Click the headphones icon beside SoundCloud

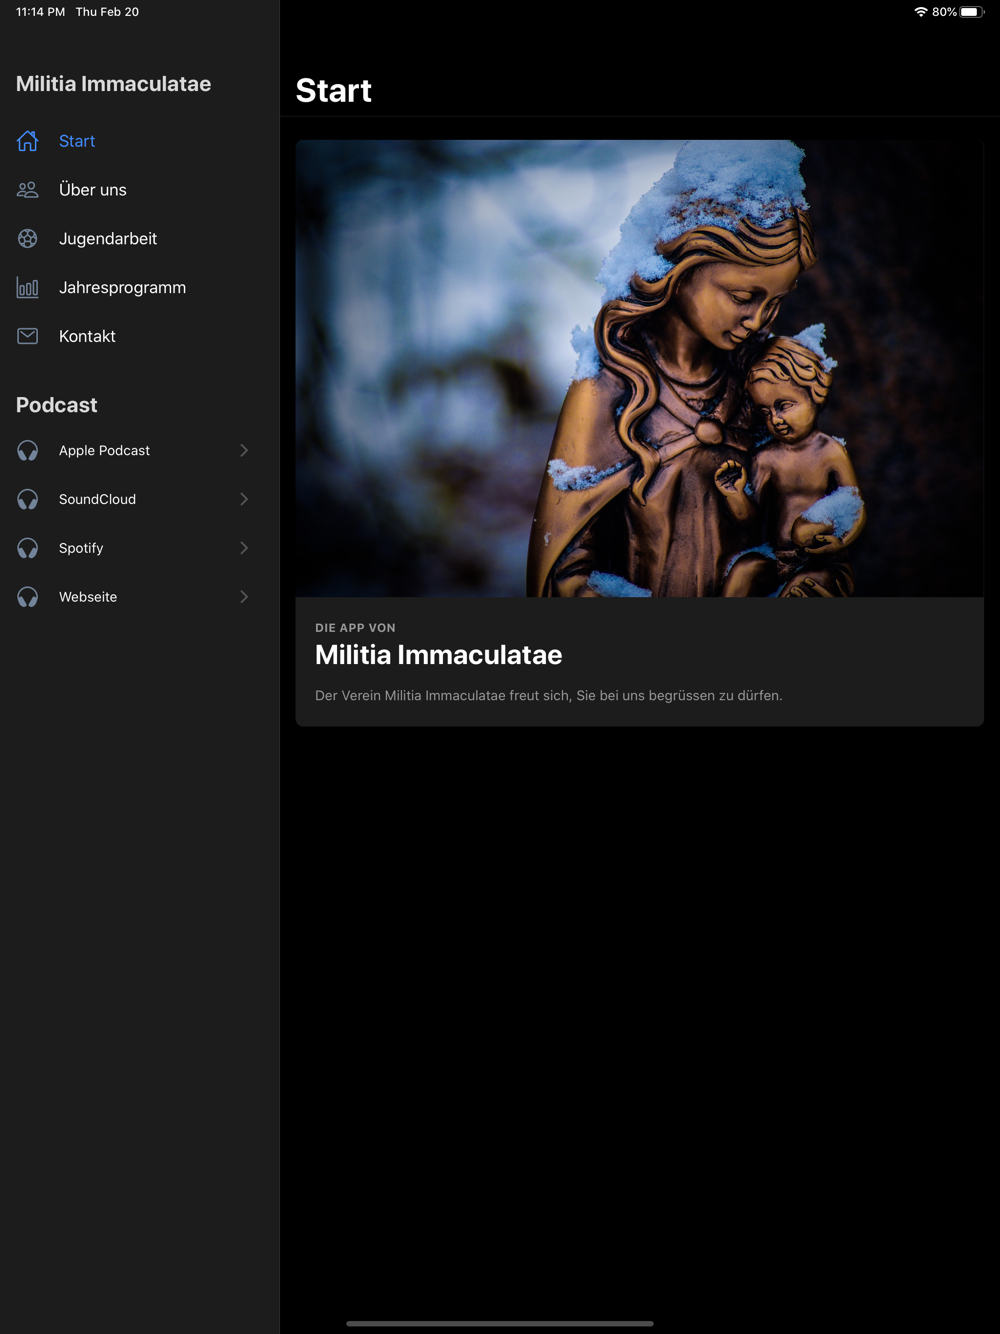pyautogui.click(x=28, y=500)
